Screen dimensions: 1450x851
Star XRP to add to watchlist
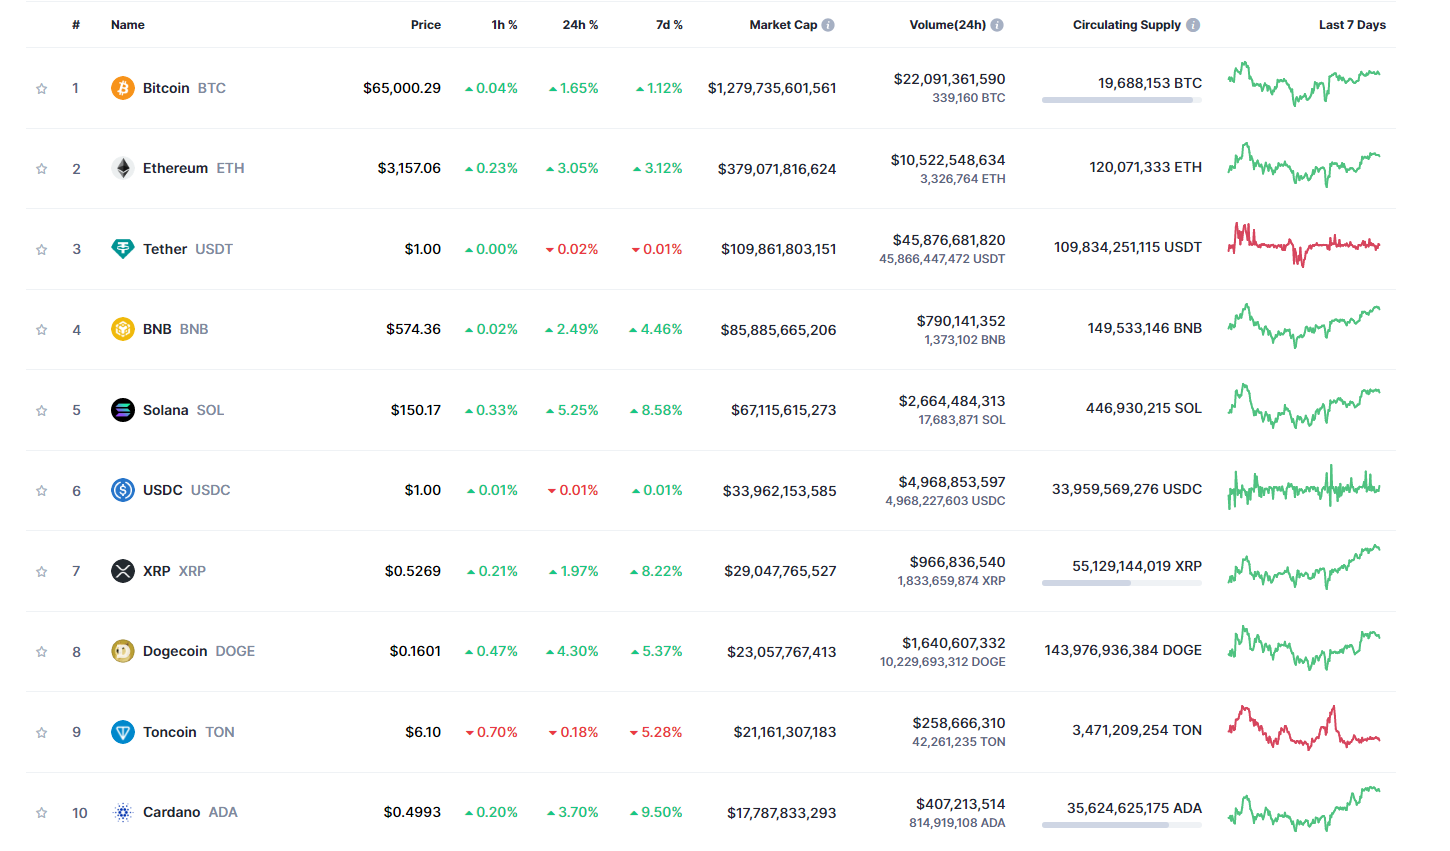pos(42,571)
